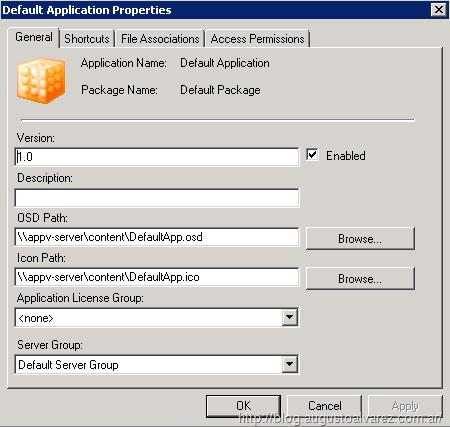Click the Icon Path text box
This screenshot has height=427, width=450.
coord(157,277)
